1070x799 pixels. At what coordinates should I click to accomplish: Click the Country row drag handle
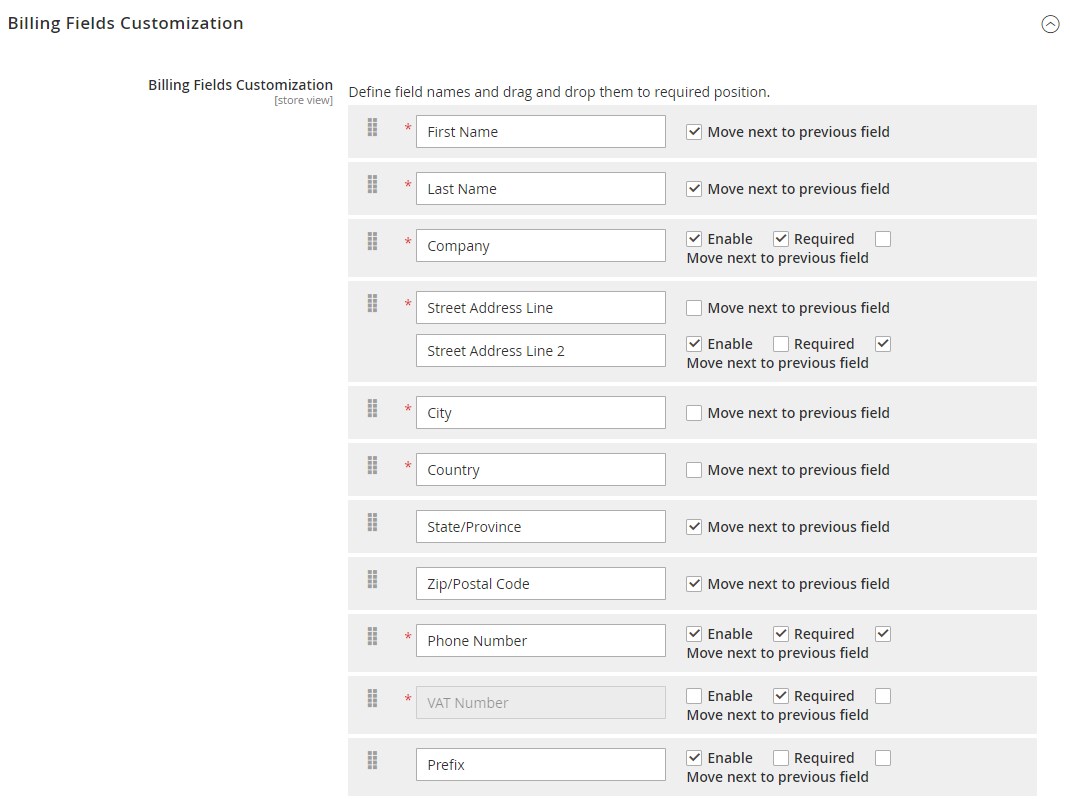pos(372,465)
